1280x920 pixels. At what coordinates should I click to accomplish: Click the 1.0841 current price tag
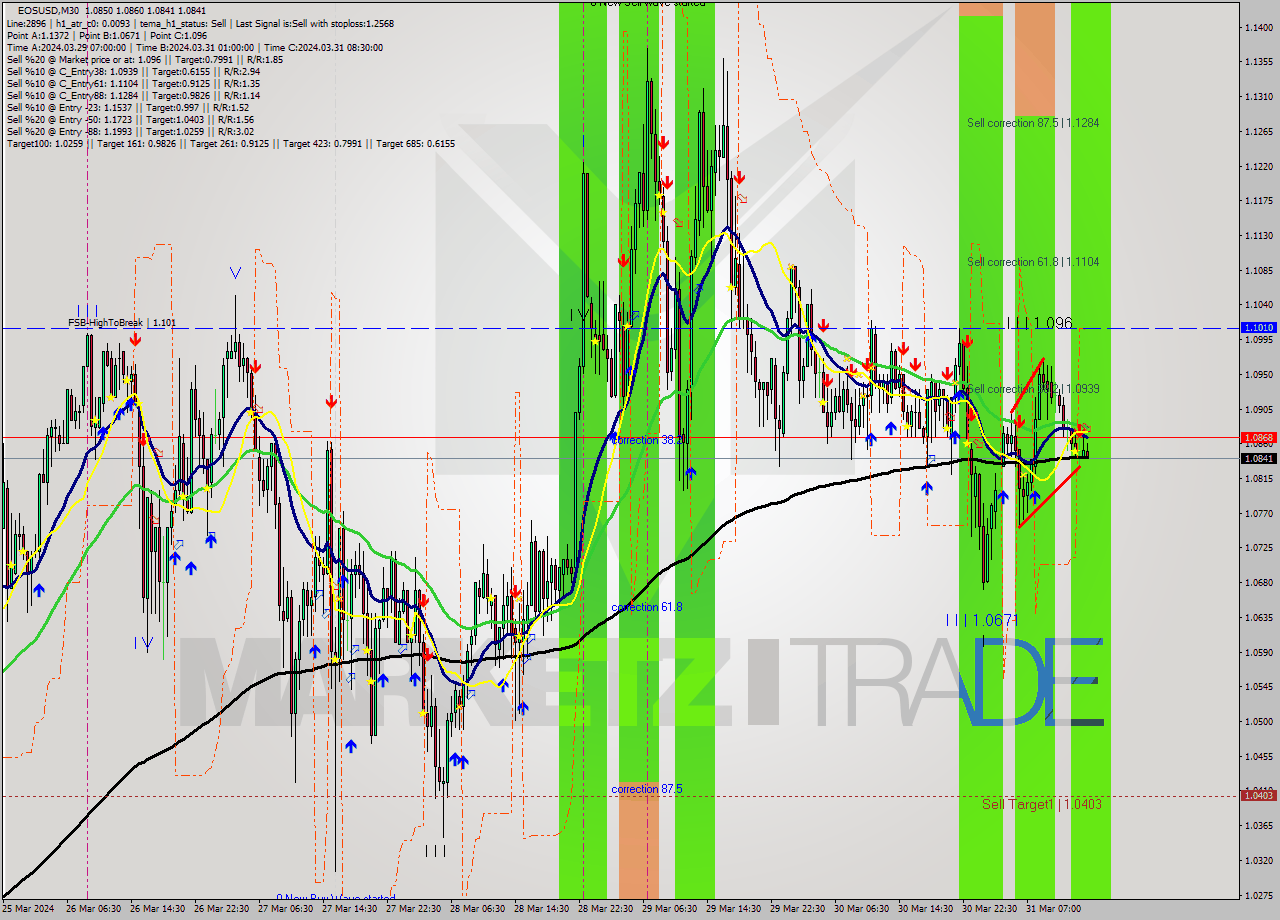[x=1258, y=458]
